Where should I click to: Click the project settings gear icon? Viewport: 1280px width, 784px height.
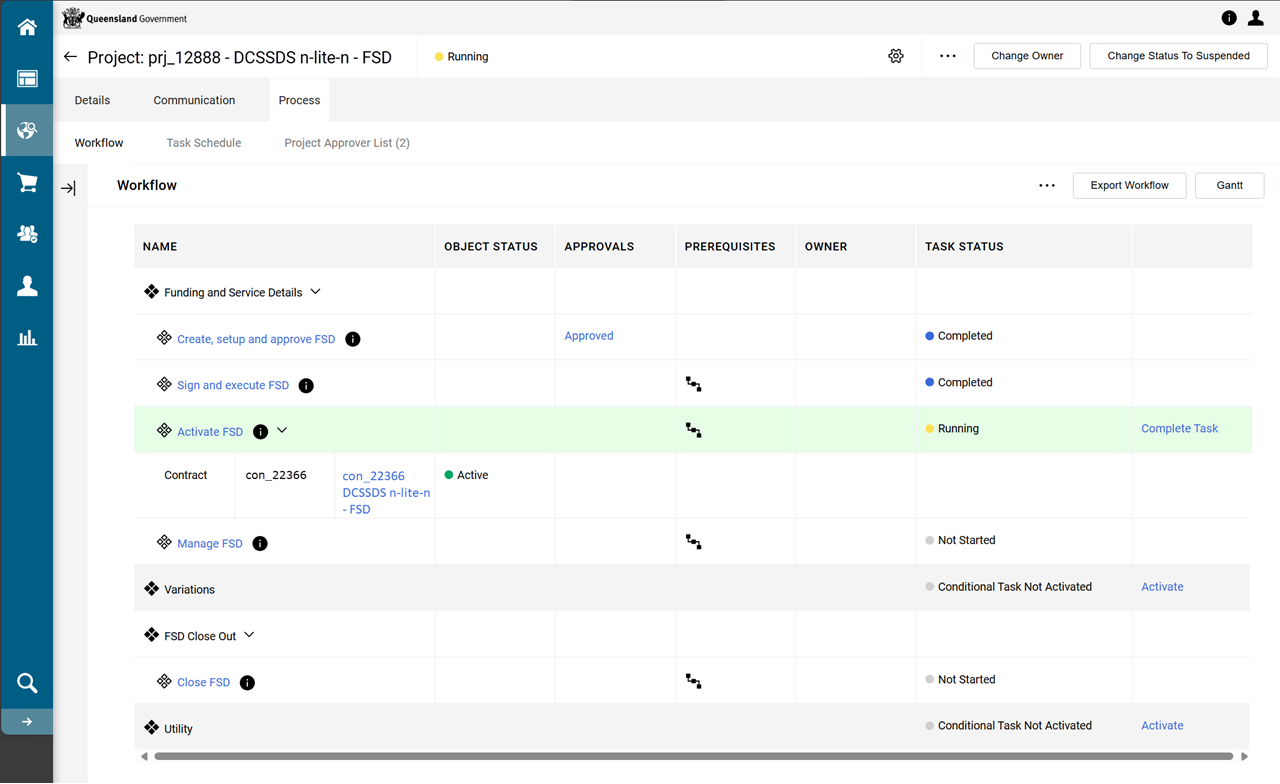[896, 56]
